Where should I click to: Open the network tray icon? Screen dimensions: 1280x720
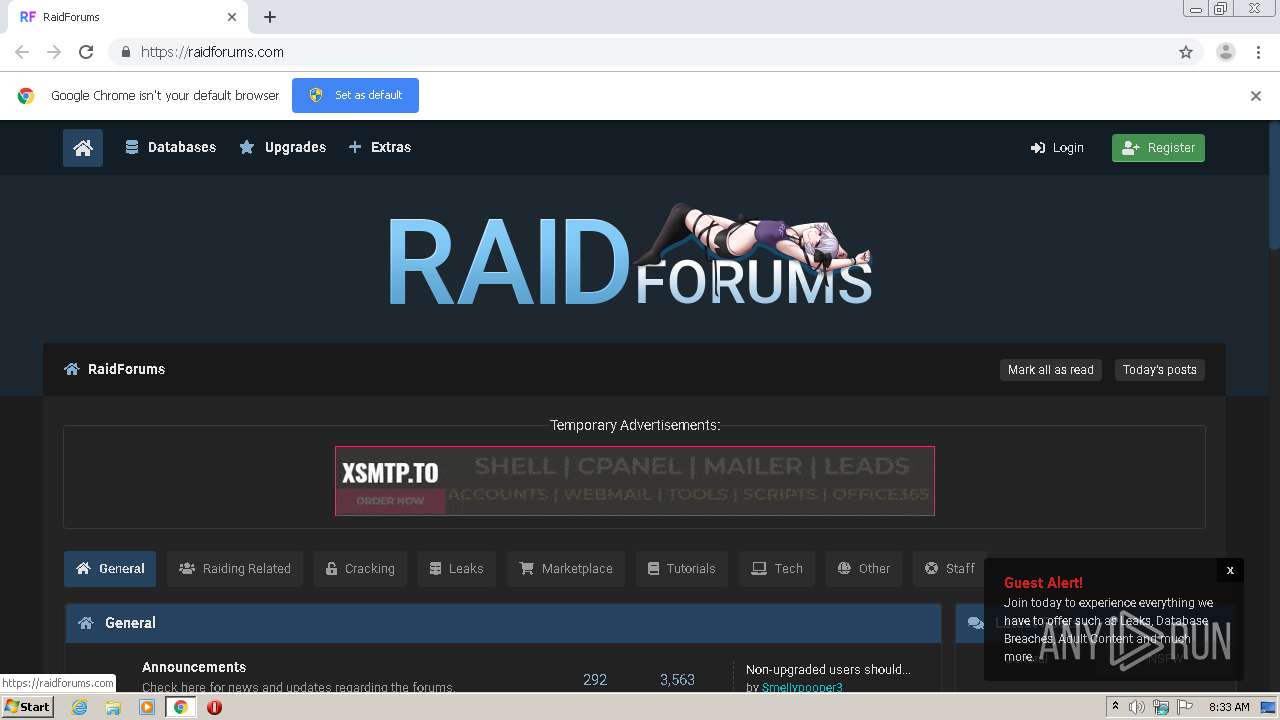coord(1160,707)
